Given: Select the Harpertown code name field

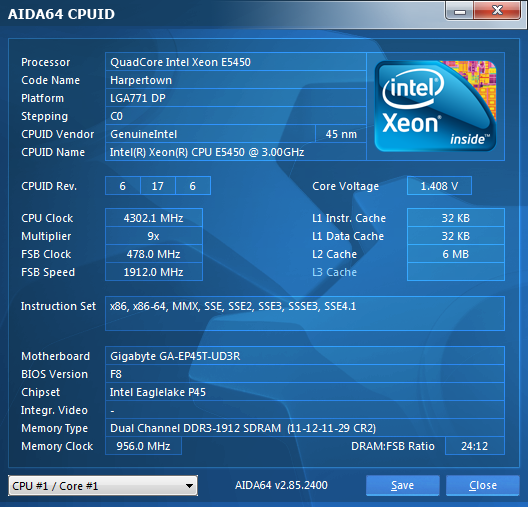Looking at the screenshot, I should click(236, 80).
